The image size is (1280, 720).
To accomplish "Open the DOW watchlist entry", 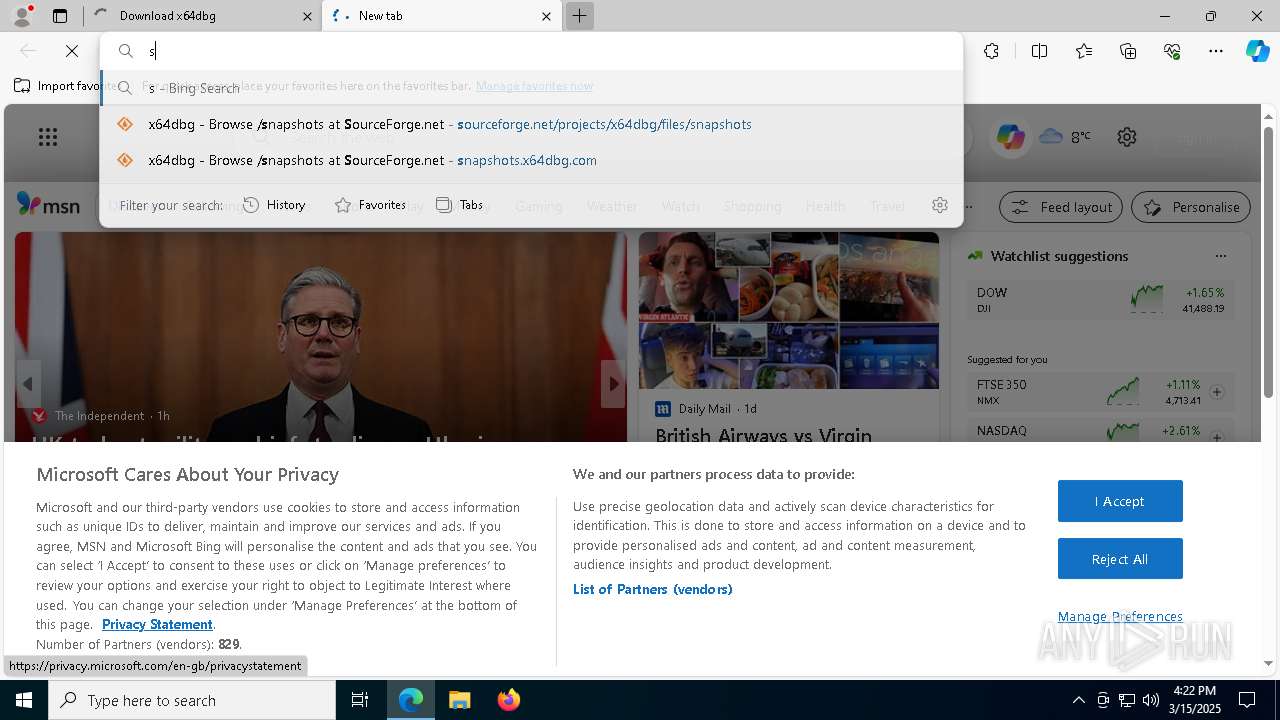I will pos(1100,299).
